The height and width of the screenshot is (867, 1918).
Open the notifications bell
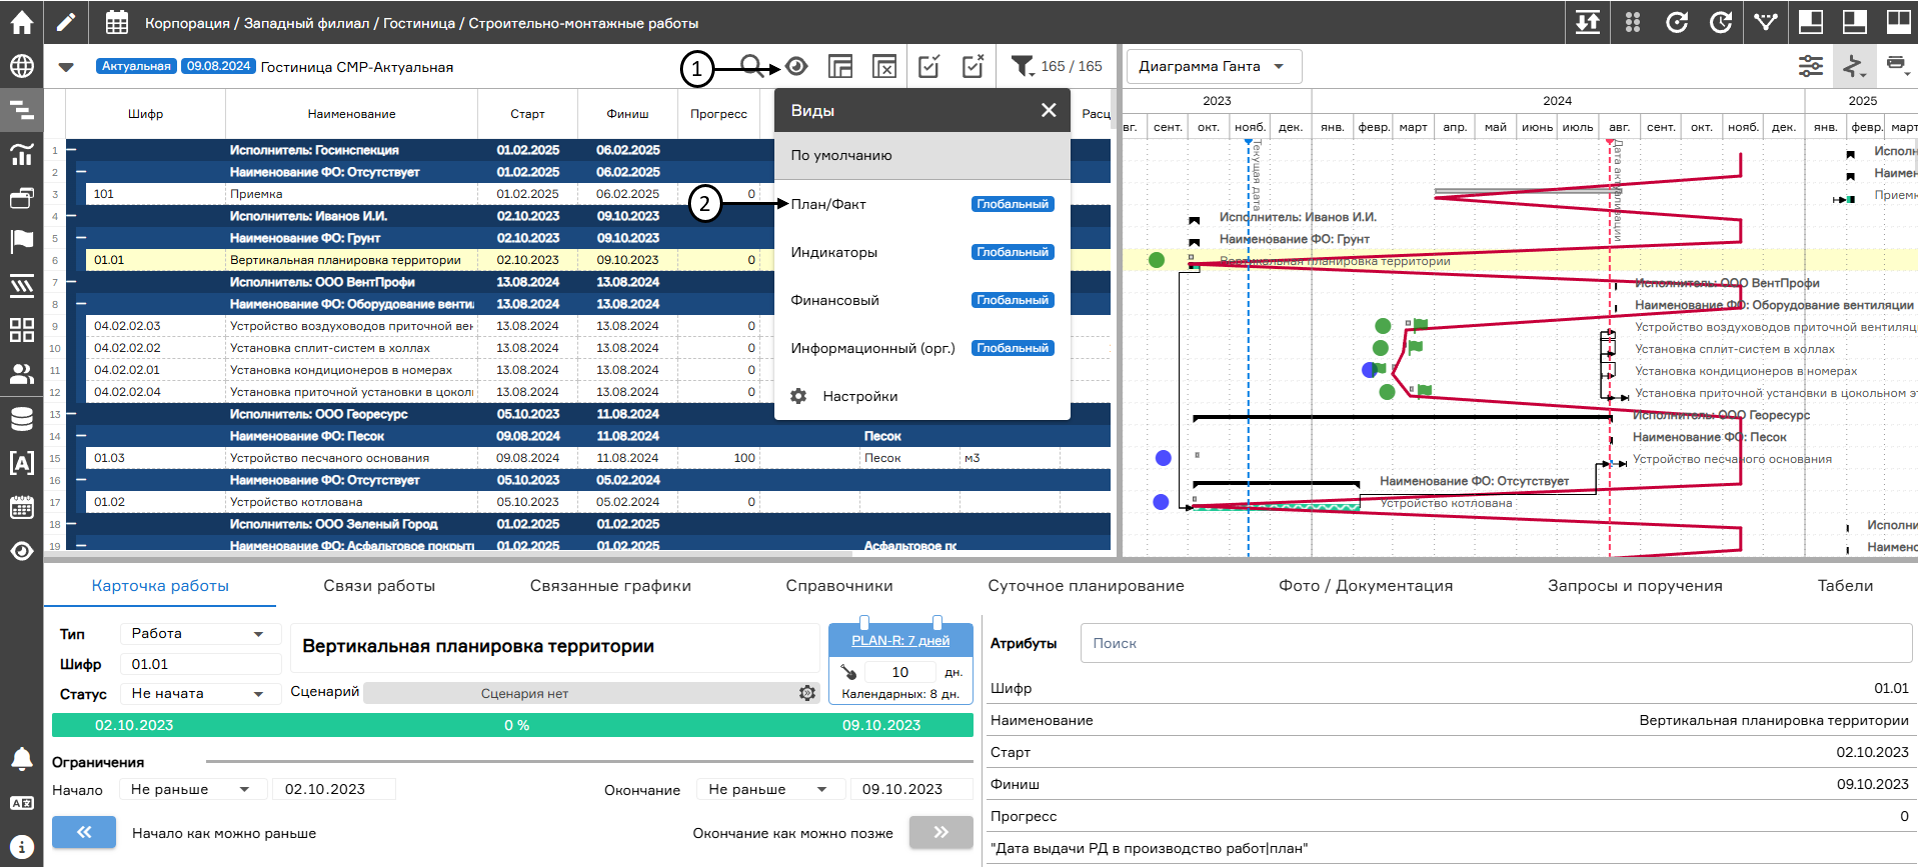tap(21, 759)
